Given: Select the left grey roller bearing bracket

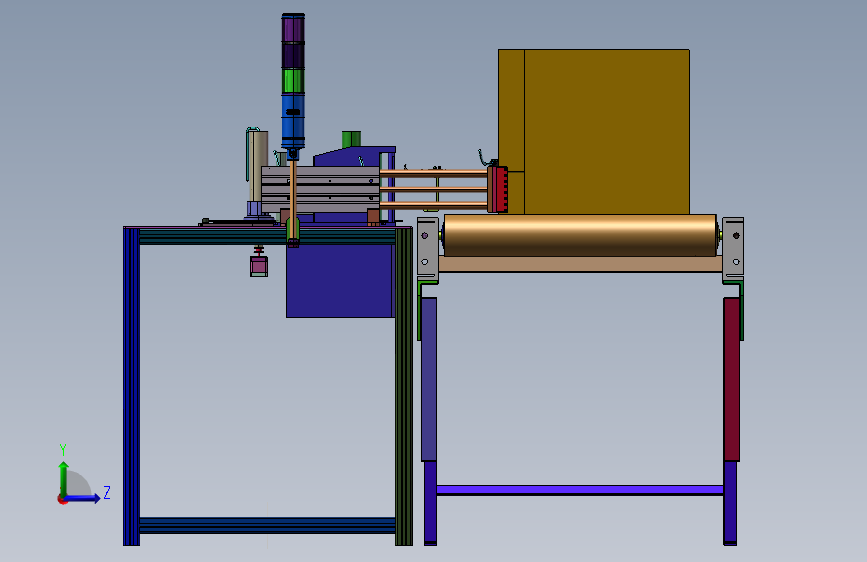Looking at the screenshot, I should point(427,249).
